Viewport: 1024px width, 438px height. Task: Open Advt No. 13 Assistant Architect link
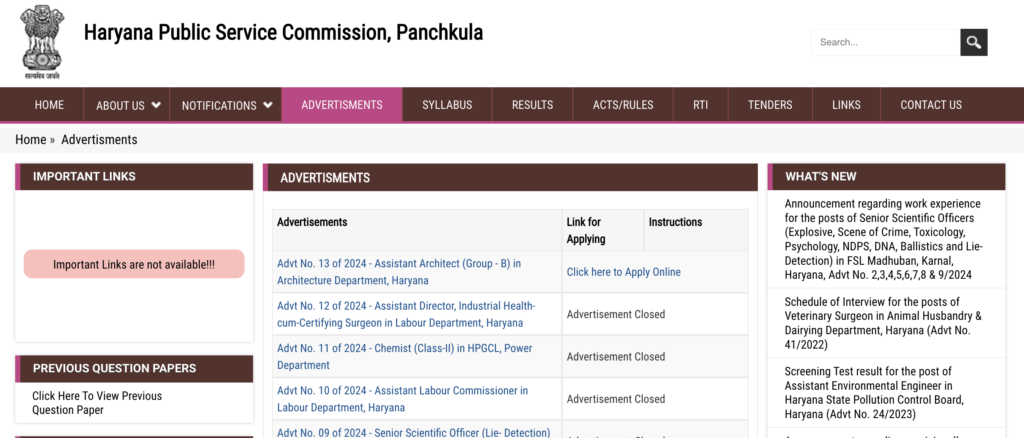(x=398, y=272)
